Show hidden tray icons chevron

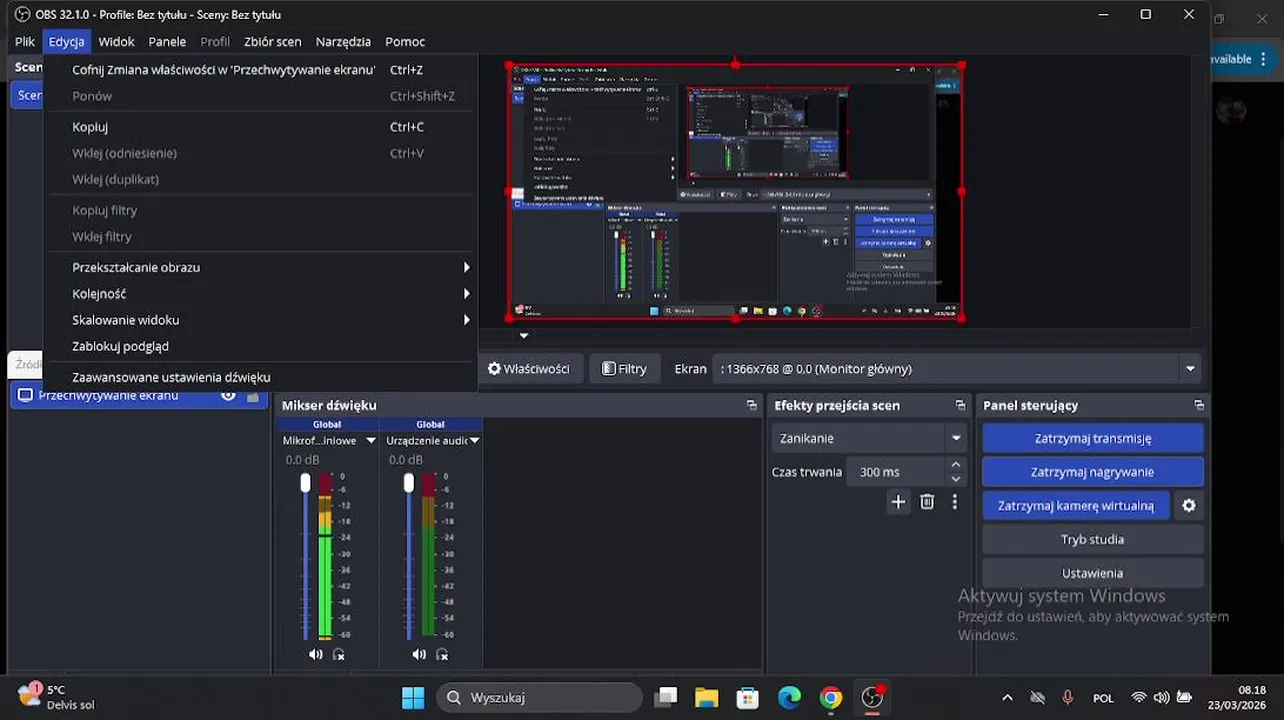(1007, 697)
